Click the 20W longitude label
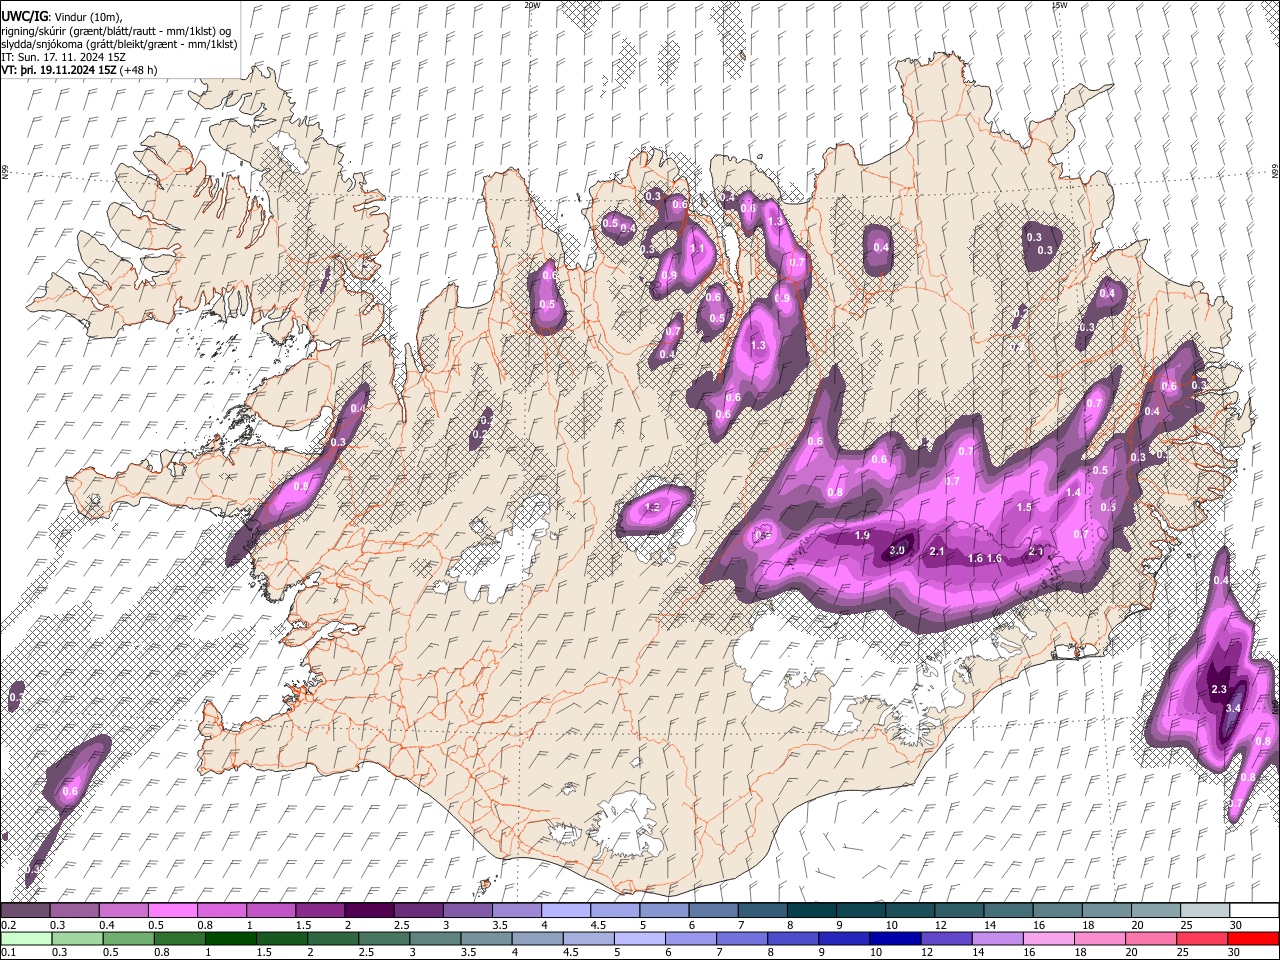This screenshot has width=1280, height=960. [x=532, y=5]
